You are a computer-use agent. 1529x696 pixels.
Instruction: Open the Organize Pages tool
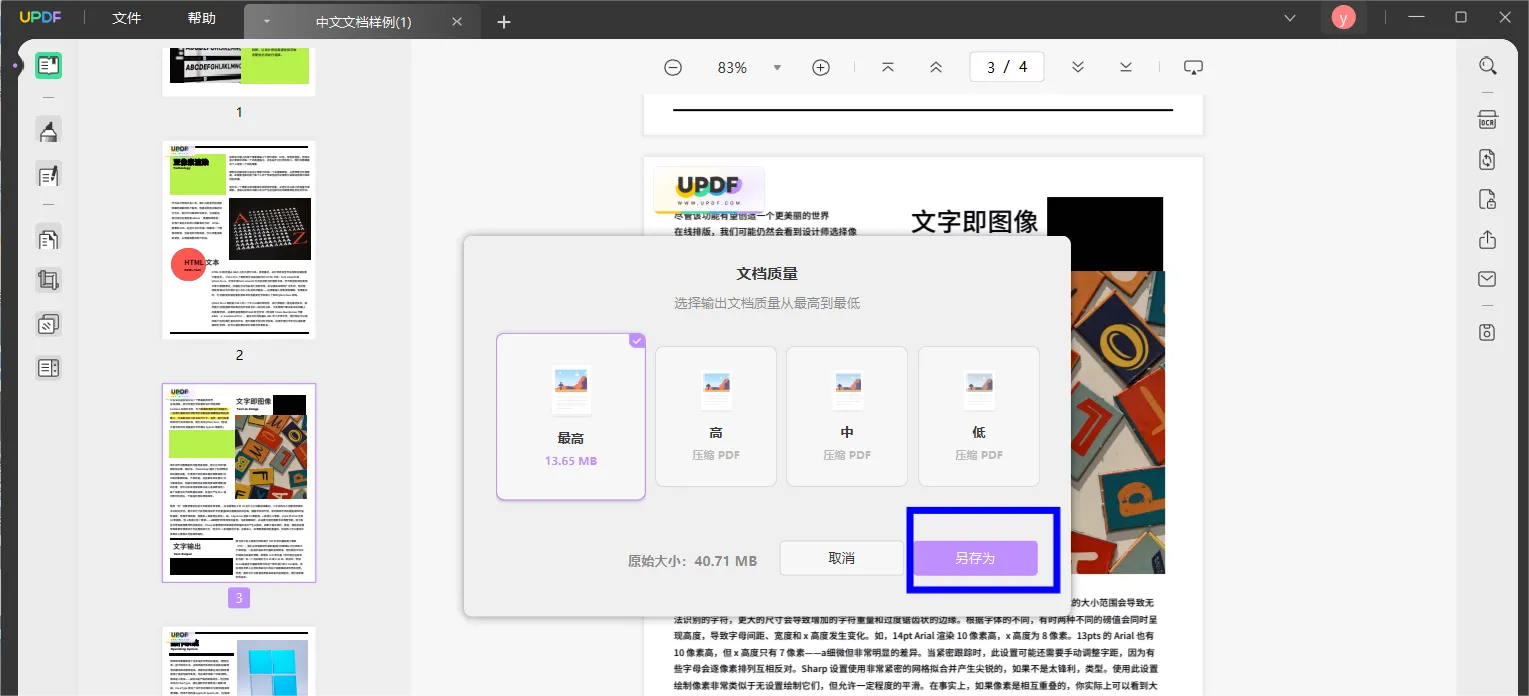48,238
